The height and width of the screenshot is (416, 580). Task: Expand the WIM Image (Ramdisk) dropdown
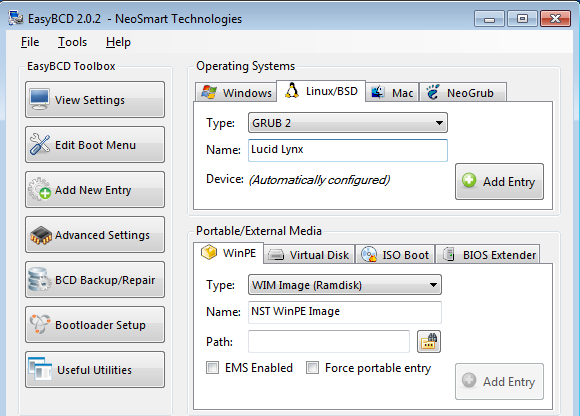pos(345,285)
